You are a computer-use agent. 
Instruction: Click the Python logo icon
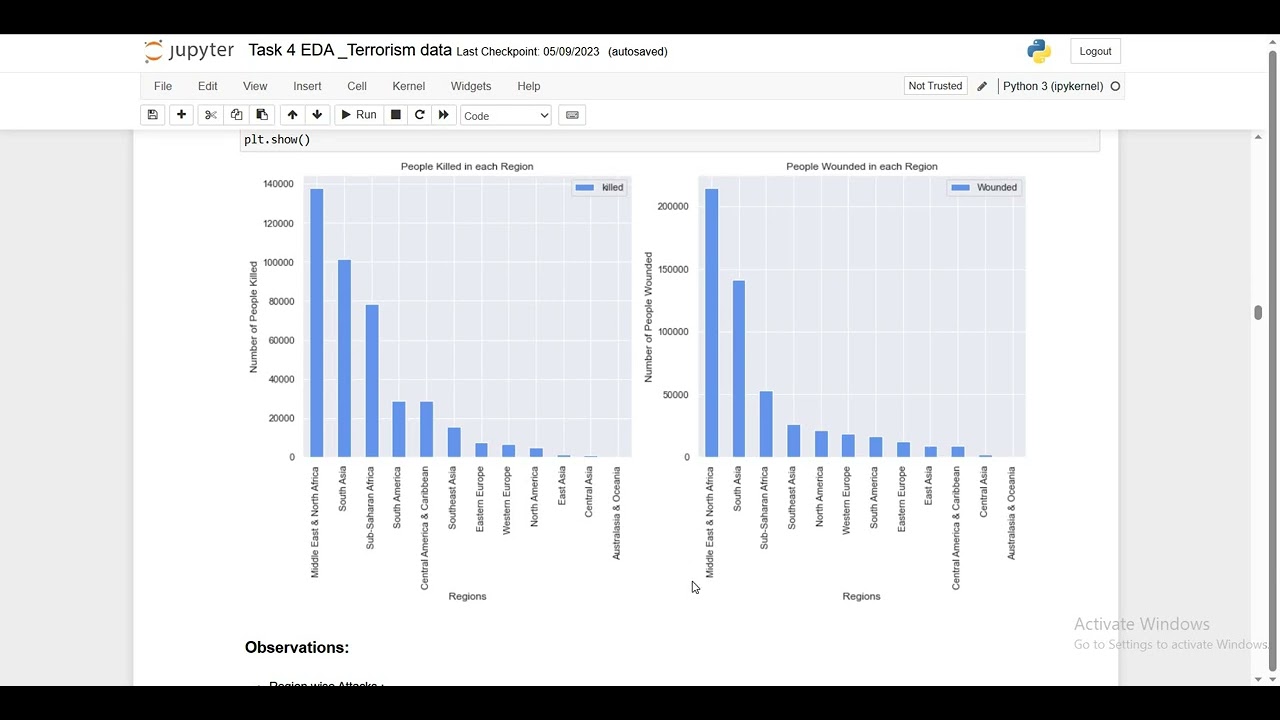pos(1039,51)
